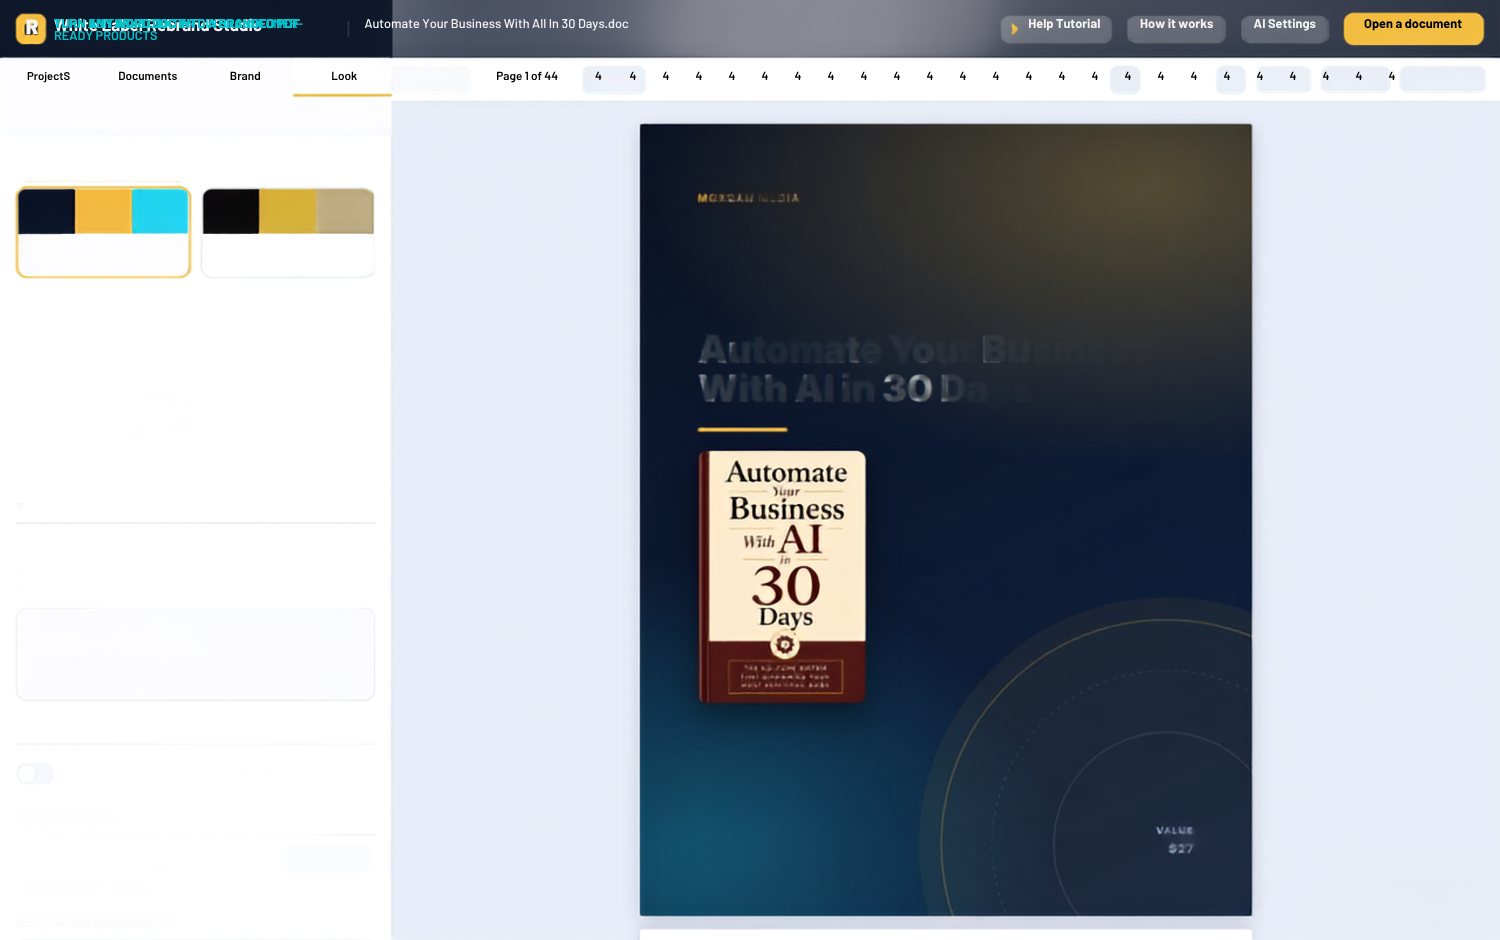The image size is (1500, 940).
Task: Choose the black, gold and tan palette
Action: [x=288, y=232]
